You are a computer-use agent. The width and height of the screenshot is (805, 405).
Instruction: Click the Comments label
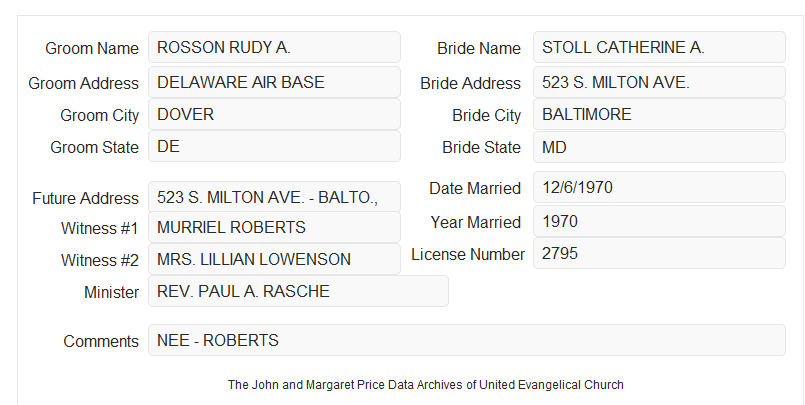point(101,341)
